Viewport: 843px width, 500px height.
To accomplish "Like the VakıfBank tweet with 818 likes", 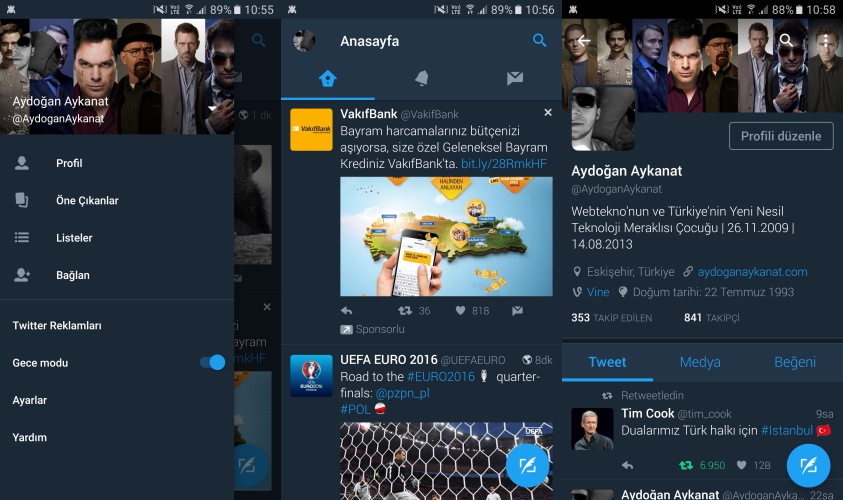I will (460, 311).
